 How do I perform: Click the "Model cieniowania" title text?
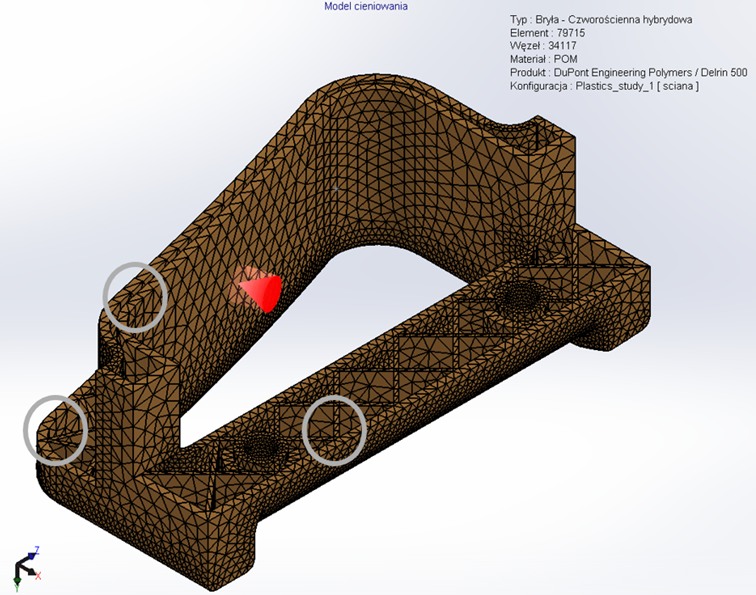(x=366, y=7)
